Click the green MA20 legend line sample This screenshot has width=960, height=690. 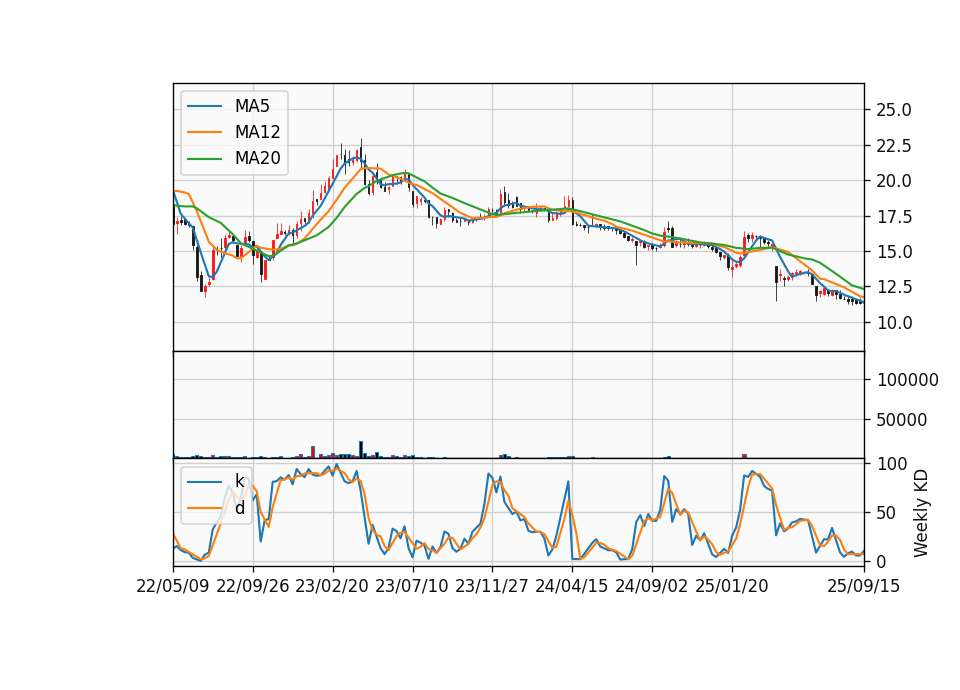204,158
